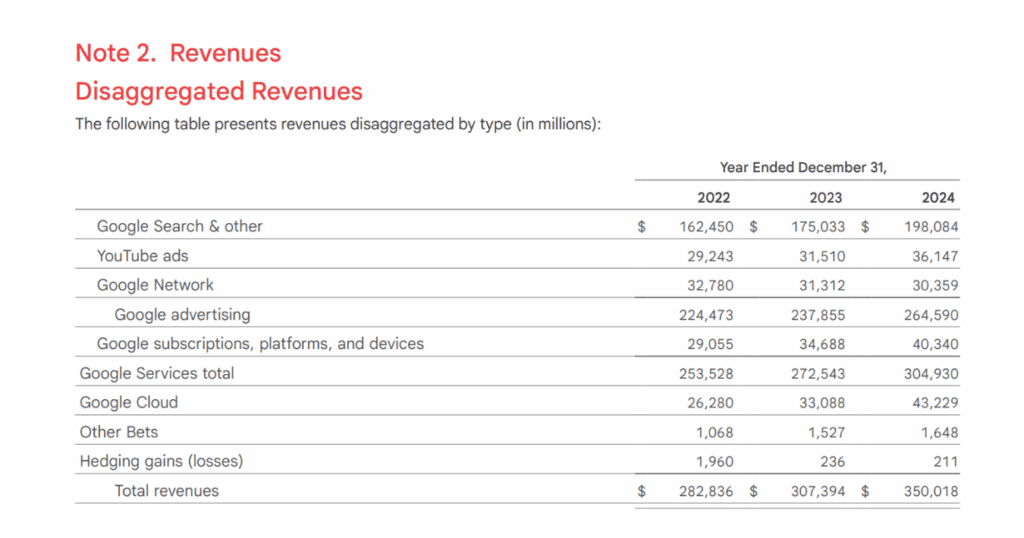Viewport: 1024px width, 538px height.
Task: Select the 'Google Cloud' row label
Action: [129, 402]
